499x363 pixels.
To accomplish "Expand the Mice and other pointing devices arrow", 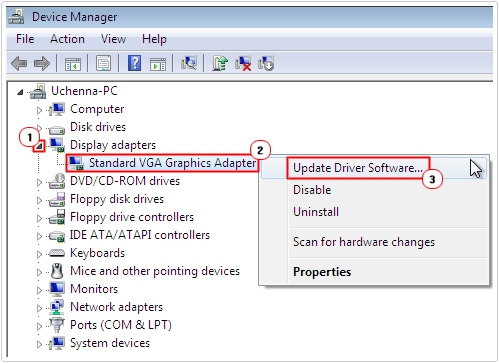I will tap(39, 272).
